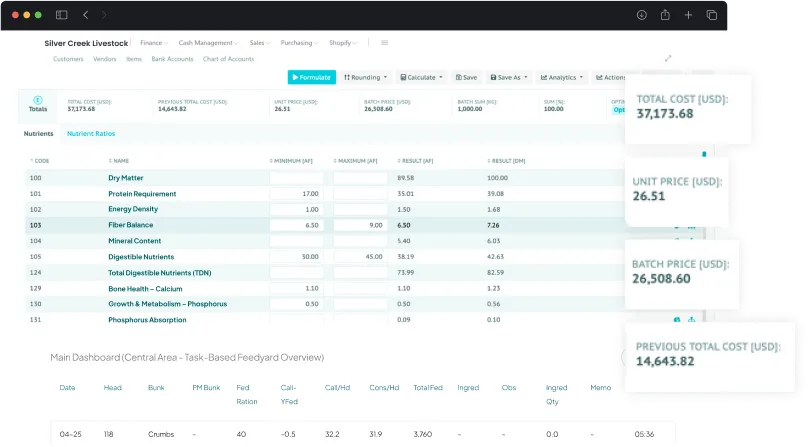This screenshot has height=447, width=811.
Task: Click the expand fullscreen arrows icon
Action: tap(668, 59)
